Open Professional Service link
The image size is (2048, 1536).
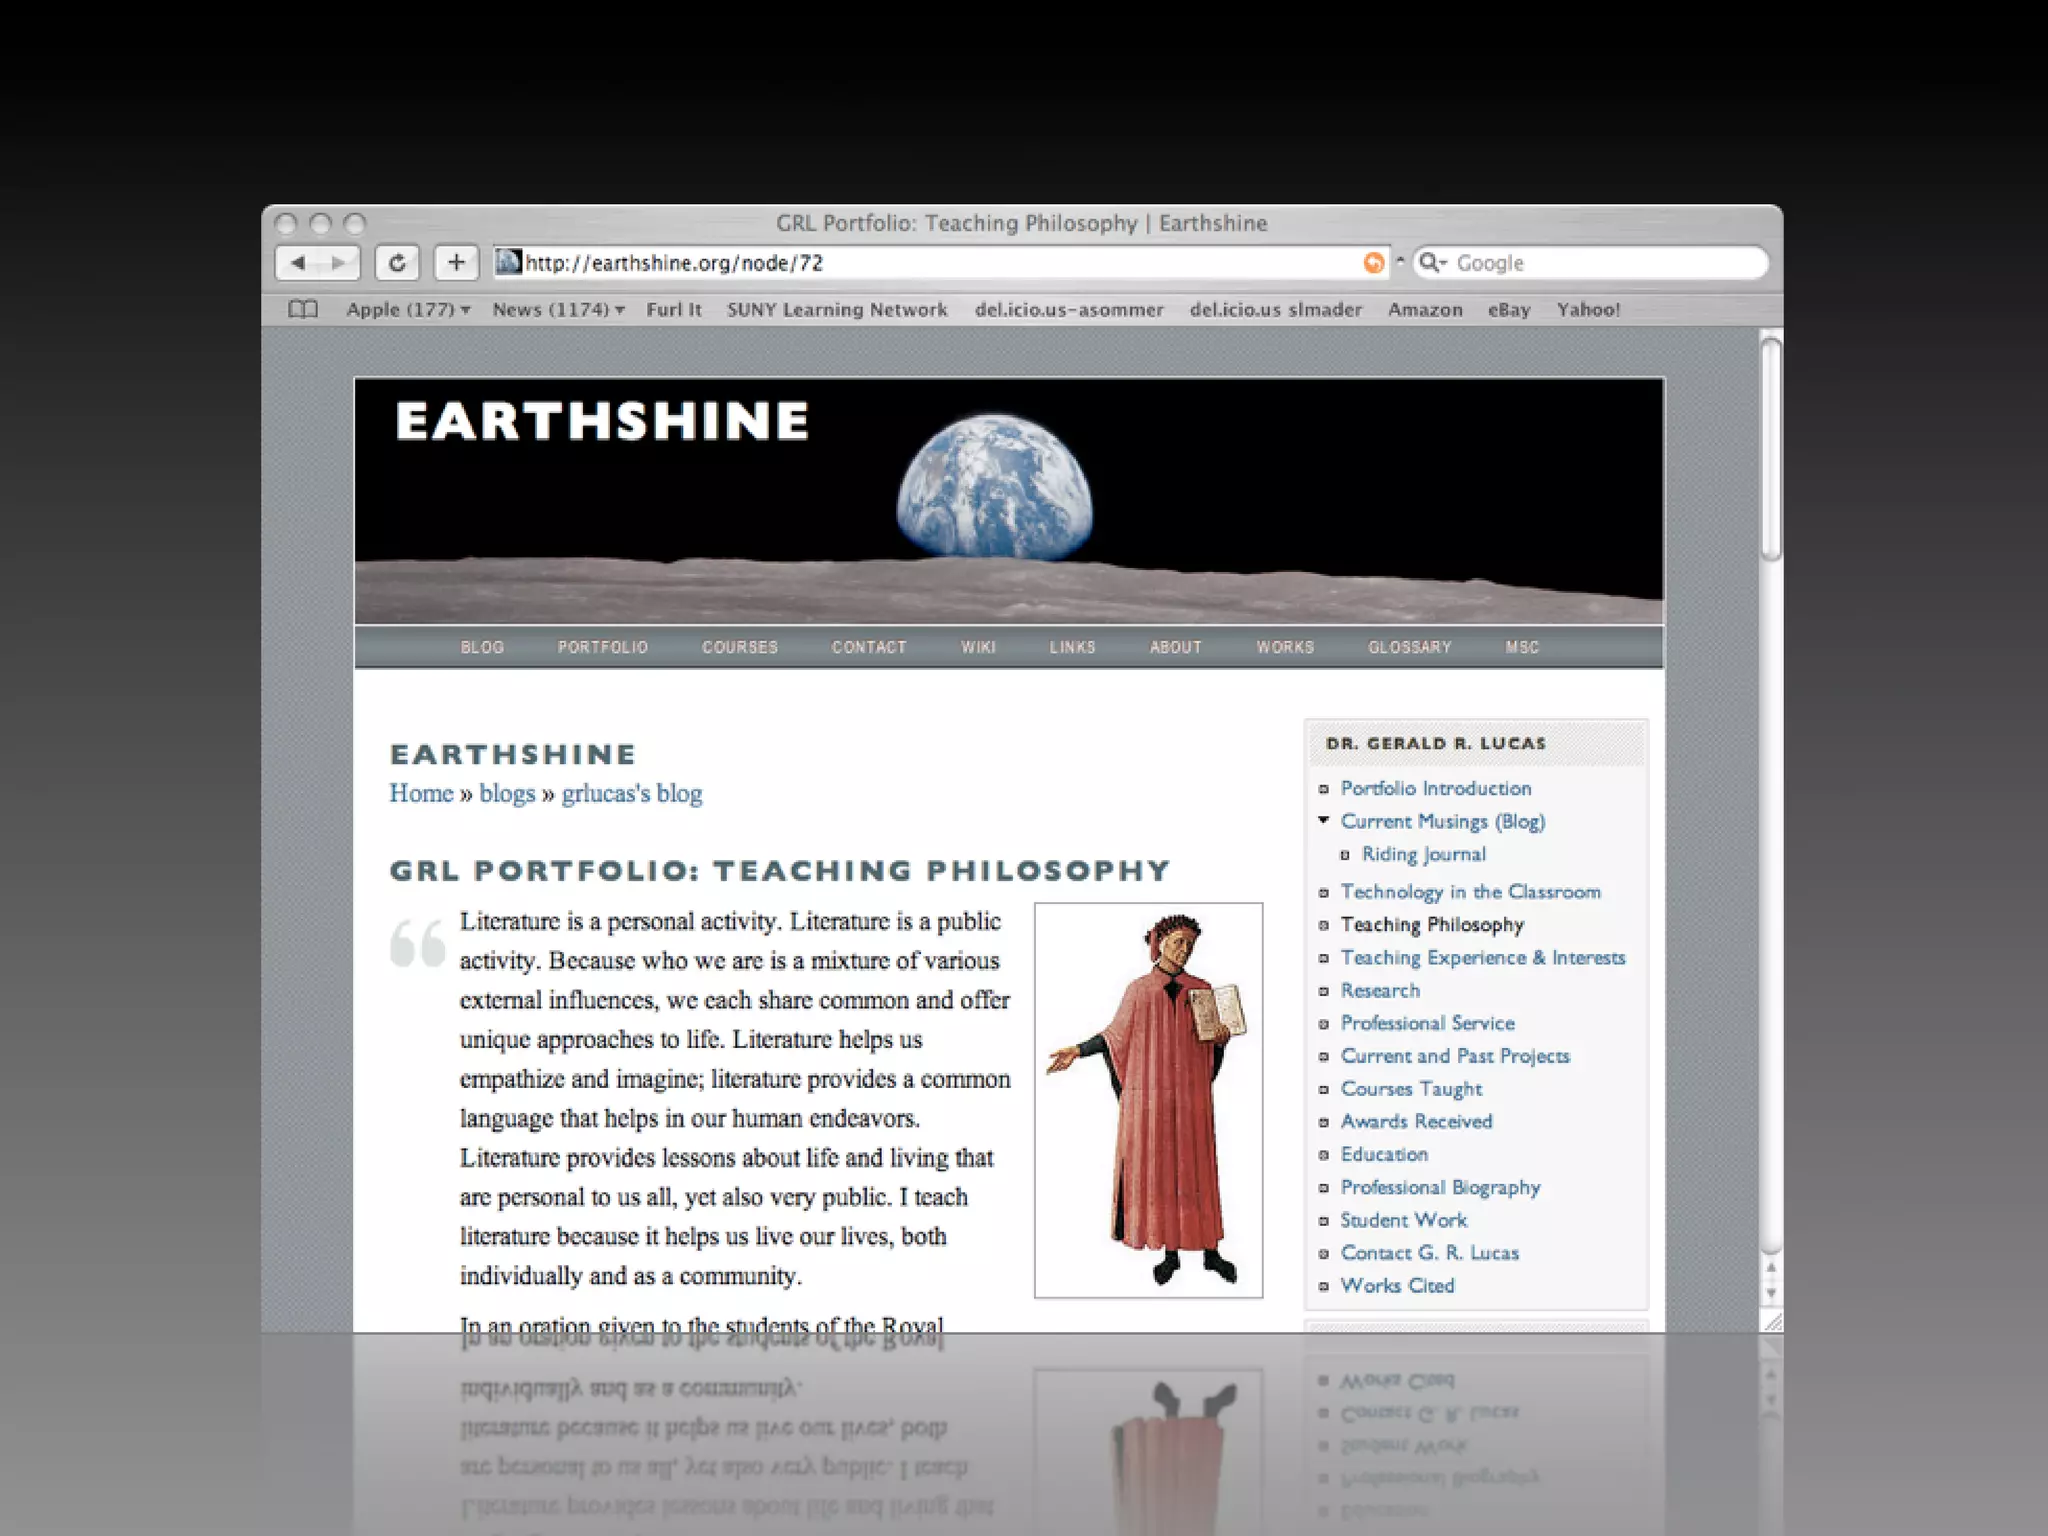(x=1428, y=1023)
